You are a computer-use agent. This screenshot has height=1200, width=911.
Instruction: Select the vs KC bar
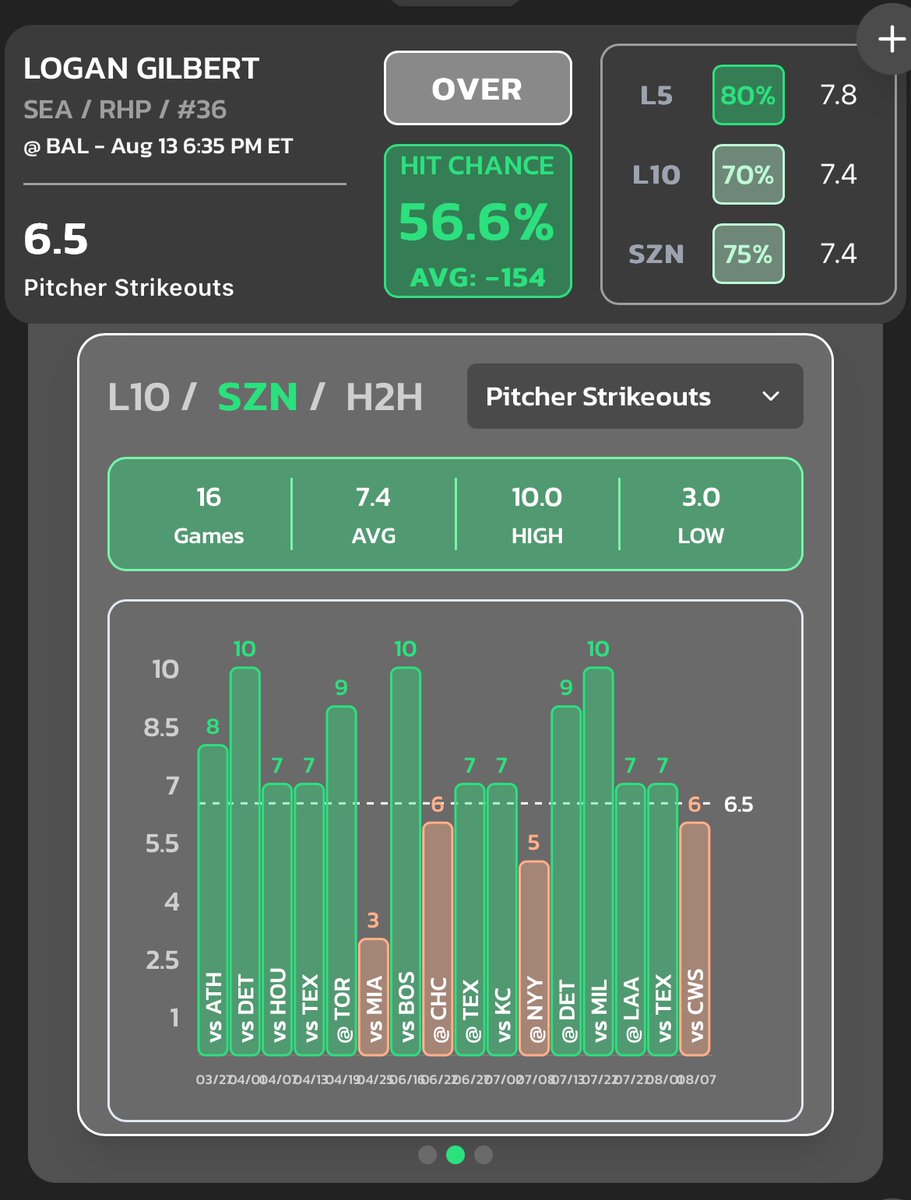click(x=502, y=919)
